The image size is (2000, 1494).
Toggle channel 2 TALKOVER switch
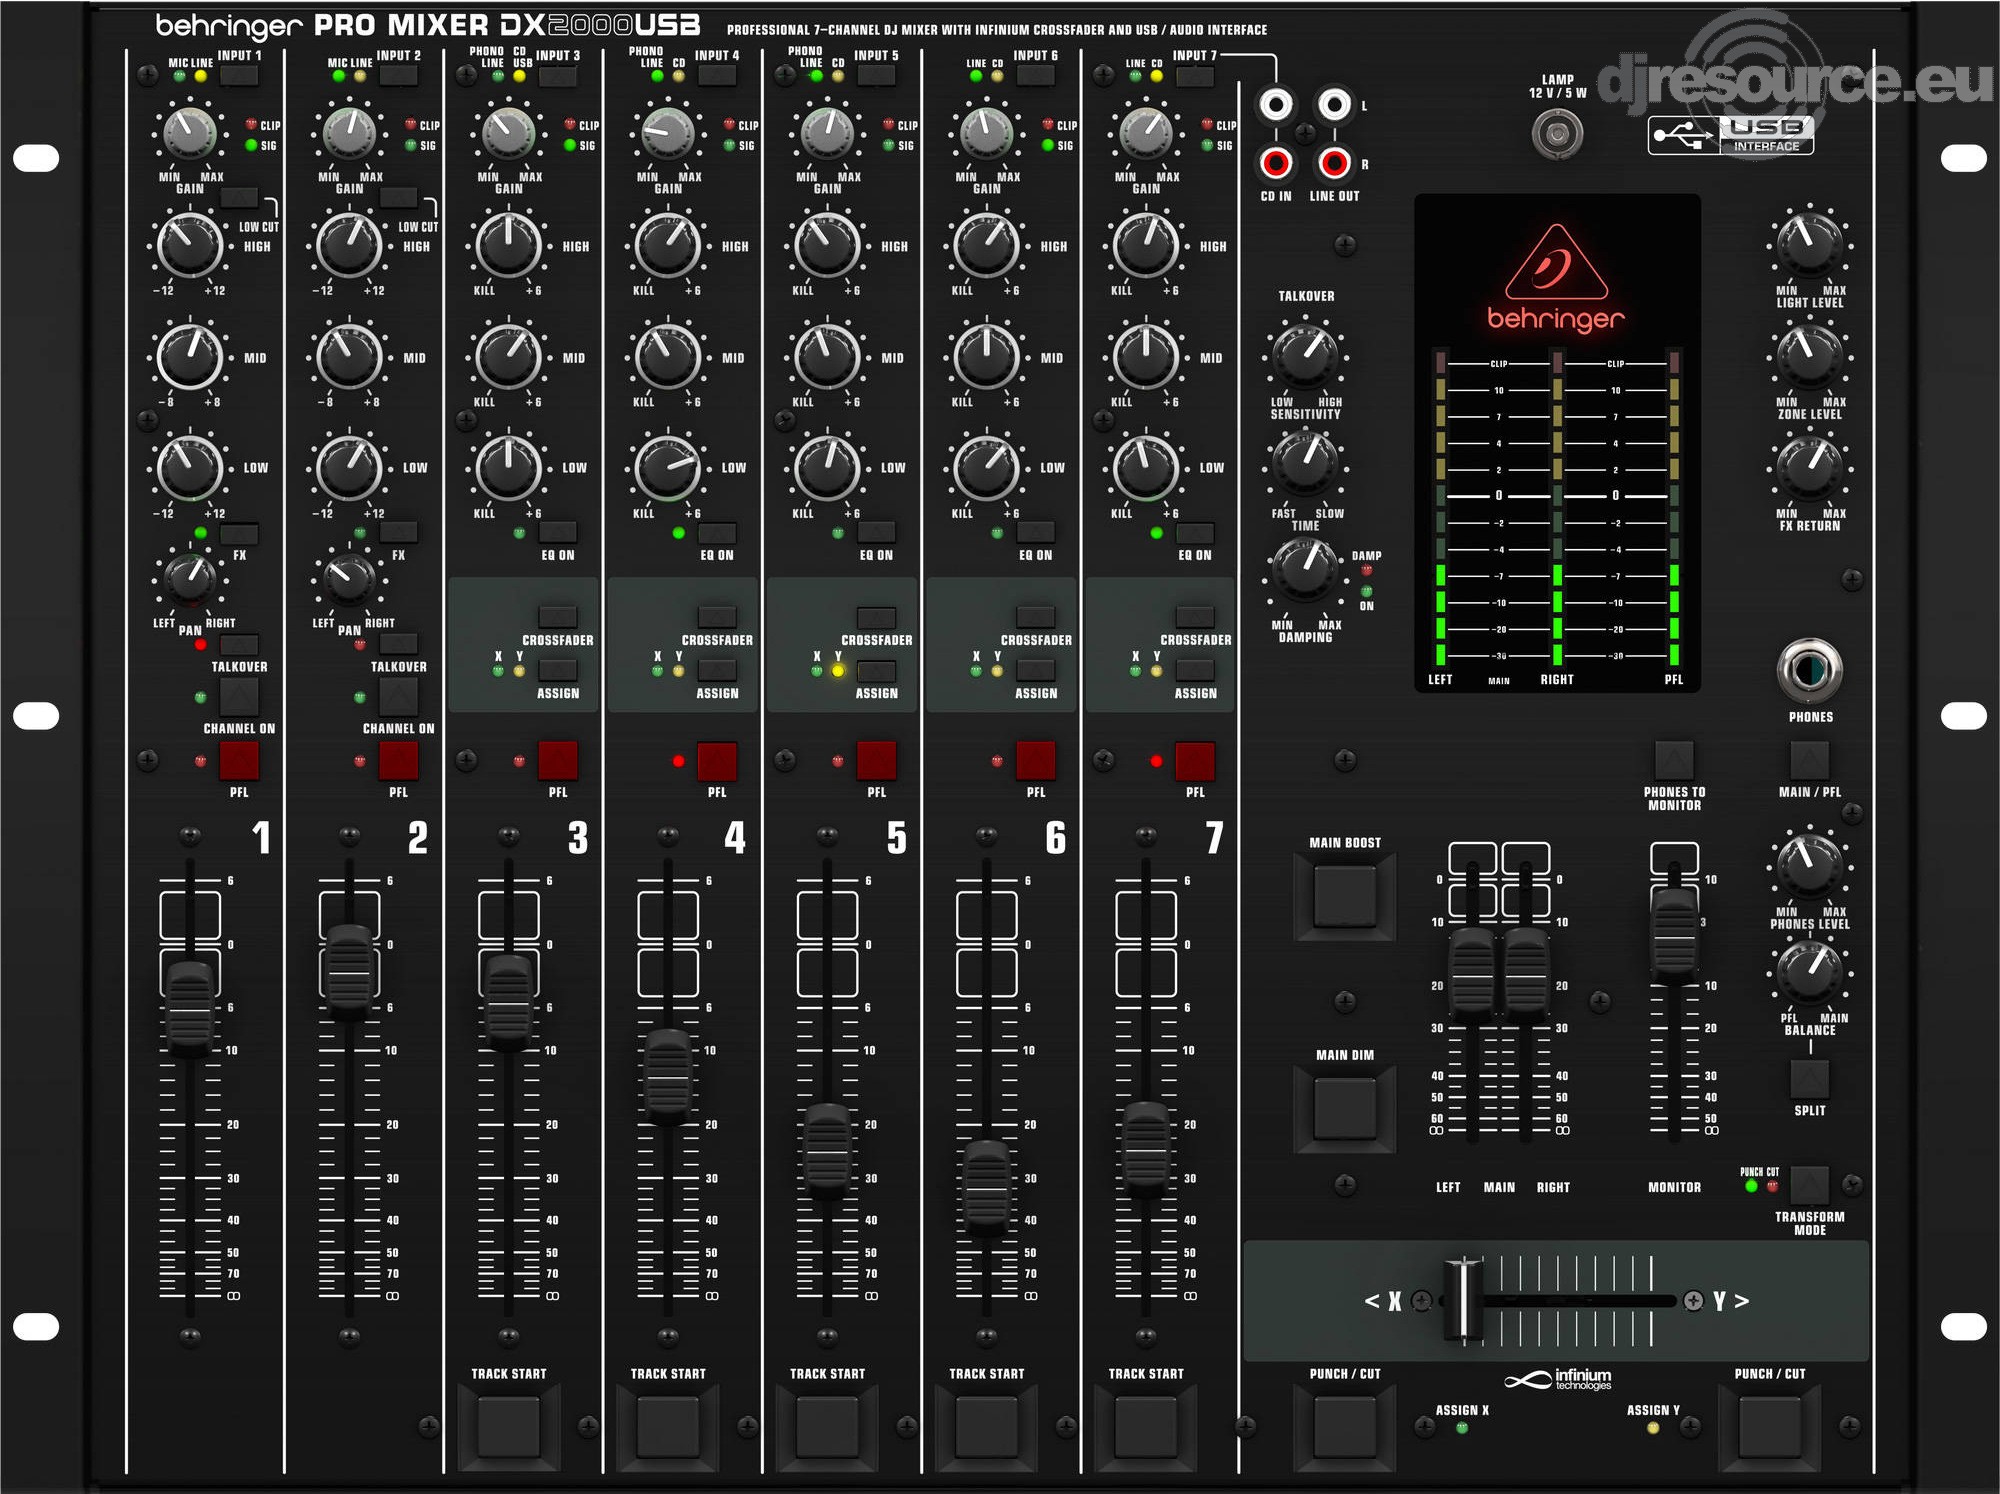398,643
